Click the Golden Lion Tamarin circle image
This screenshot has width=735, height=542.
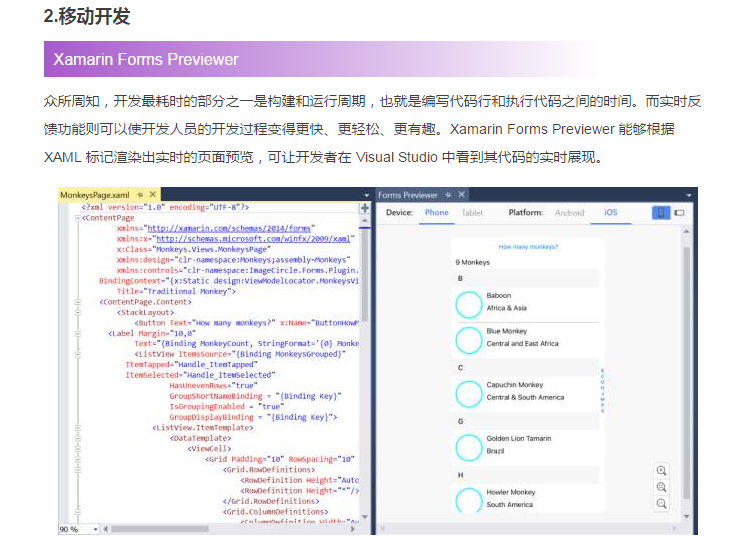(469, 448)
